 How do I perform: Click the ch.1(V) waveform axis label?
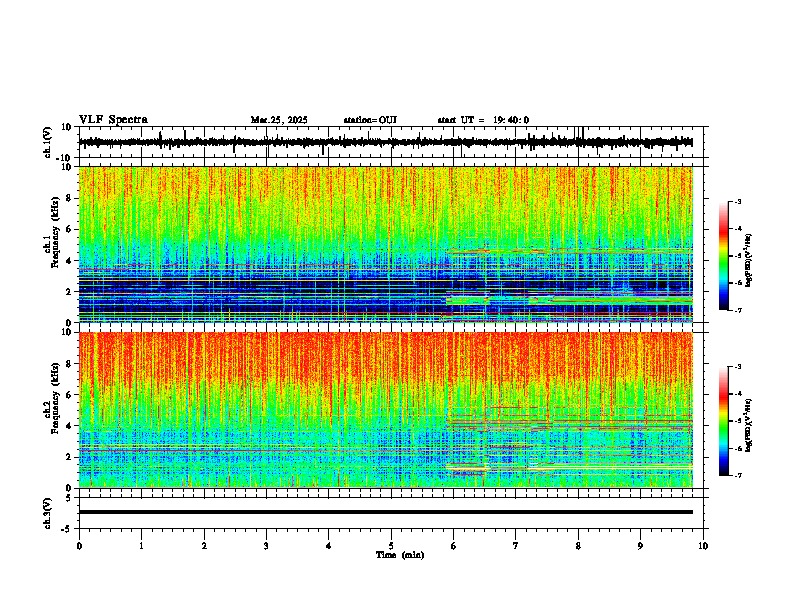[x=48, y=142]
